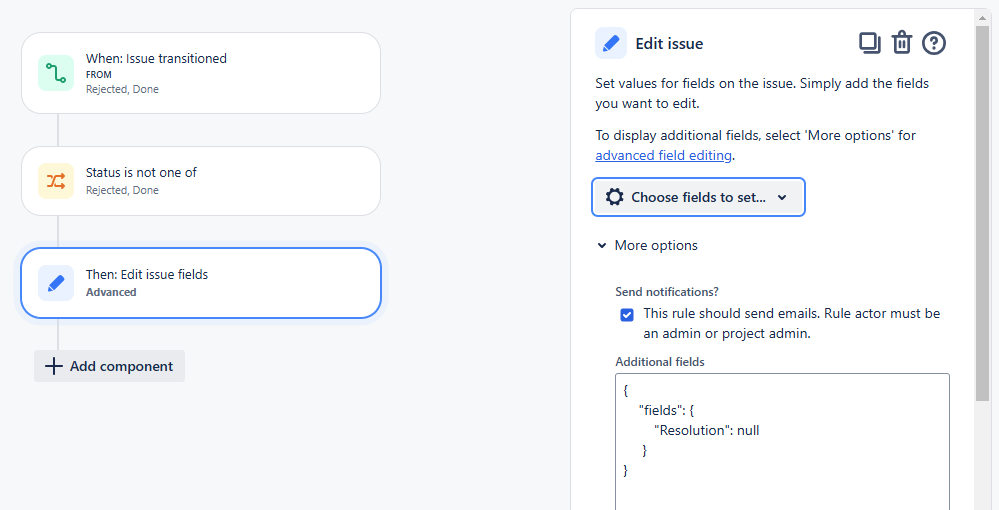Click the plus icon beside Add component
Viewport: 999px width, 510px height.
(x=54, y=366)
